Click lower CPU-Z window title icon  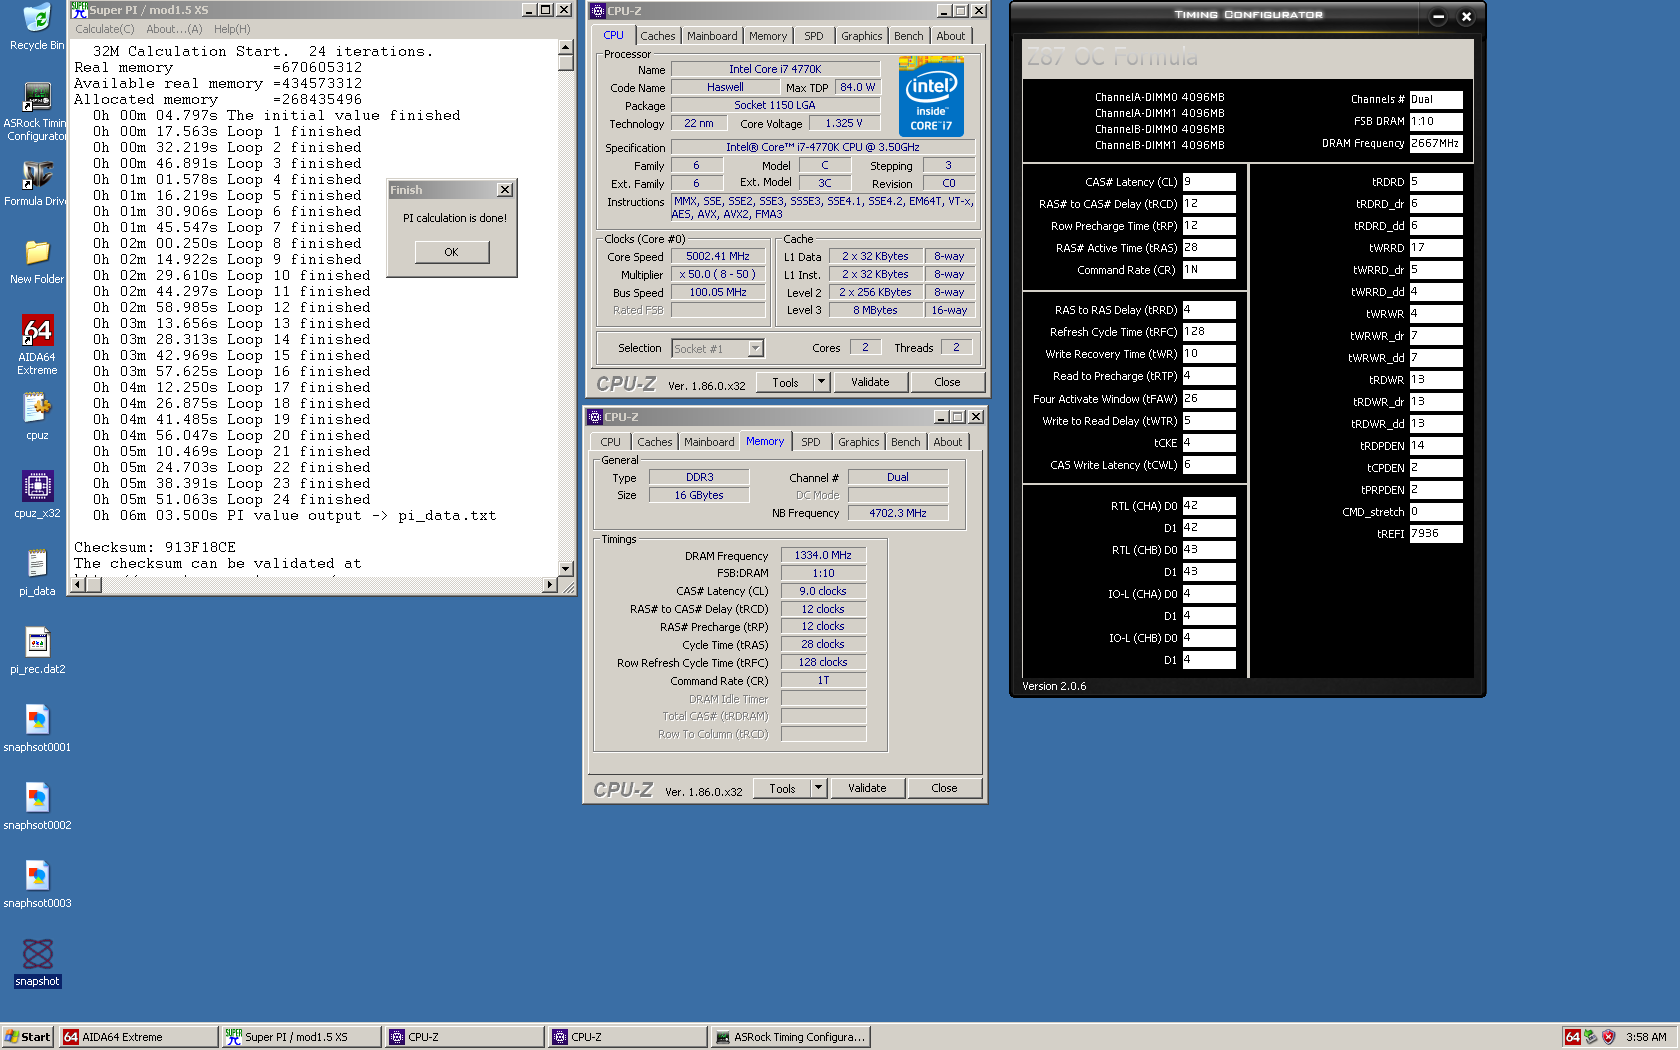[595, 417]
